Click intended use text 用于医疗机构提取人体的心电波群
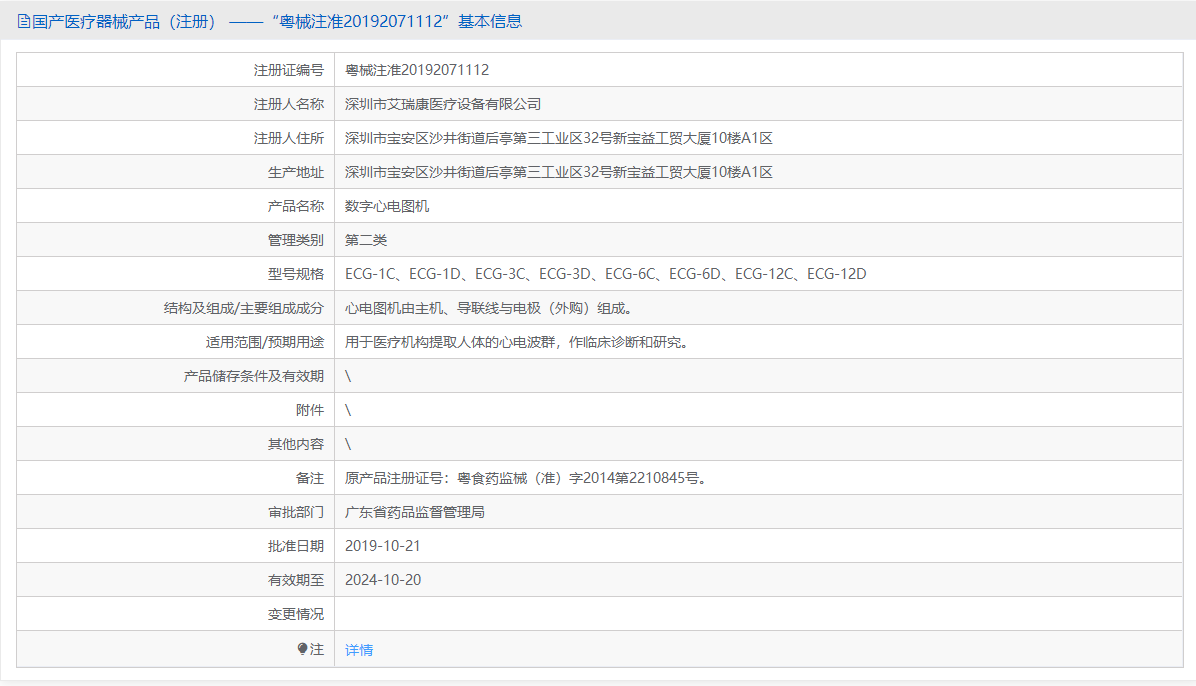Image resolution: width=1196 pixels, height=686 pixels. click(x=517, y=342)
